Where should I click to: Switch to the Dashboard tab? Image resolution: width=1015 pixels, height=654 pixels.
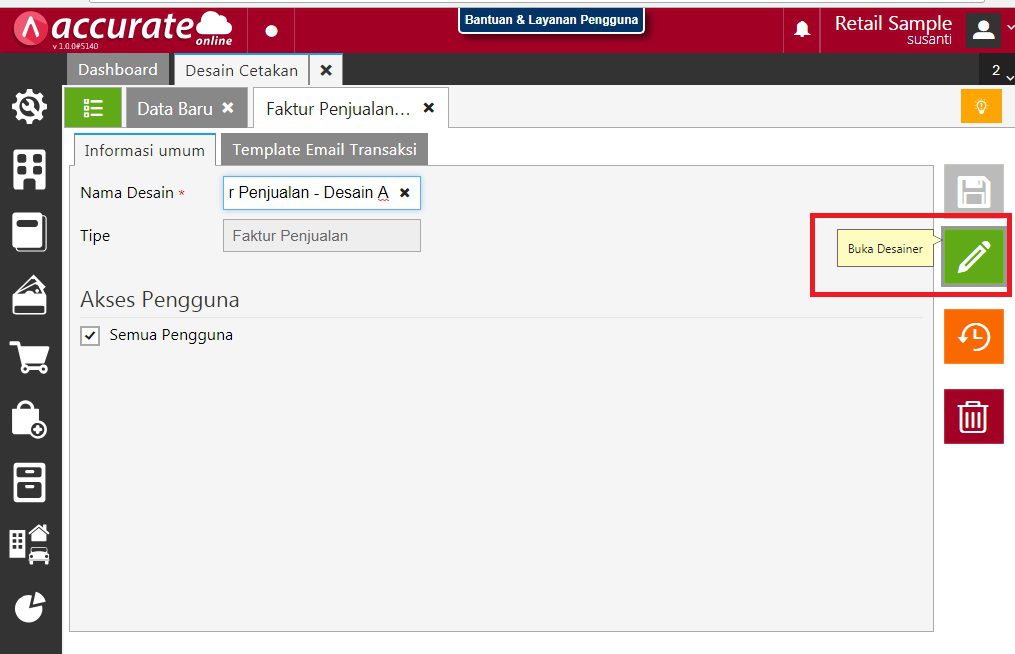(x=118, y=69)
